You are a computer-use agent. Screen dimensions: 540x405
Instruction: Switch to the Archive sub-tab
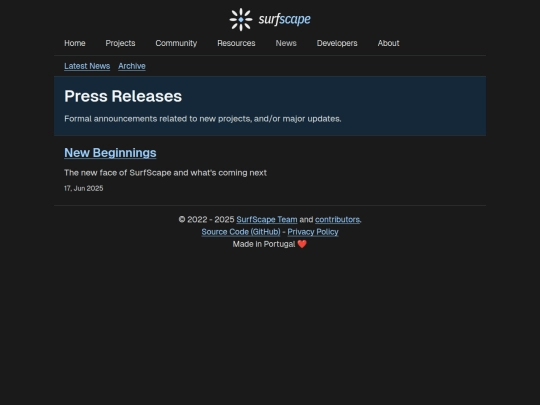point(132,66)
